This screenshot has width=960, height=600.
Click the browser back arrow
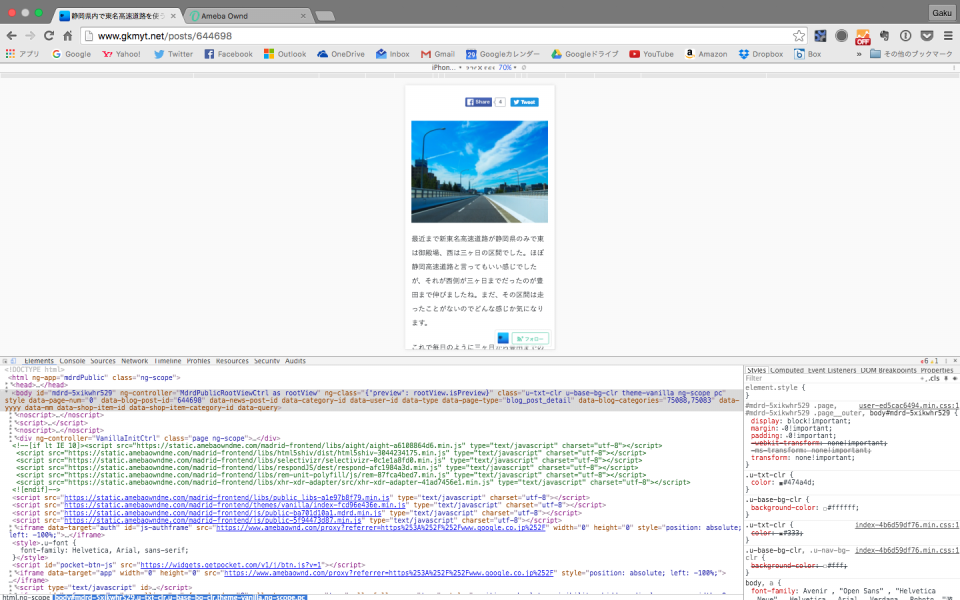pyautogui.click(x=11, y=36)
